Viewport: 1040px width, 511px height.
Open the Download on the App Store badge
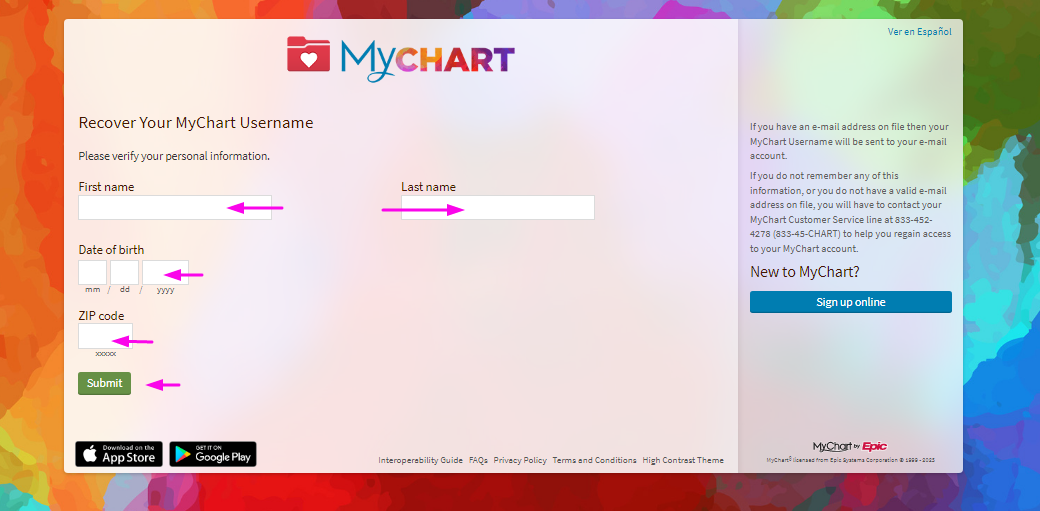(119, 454)
